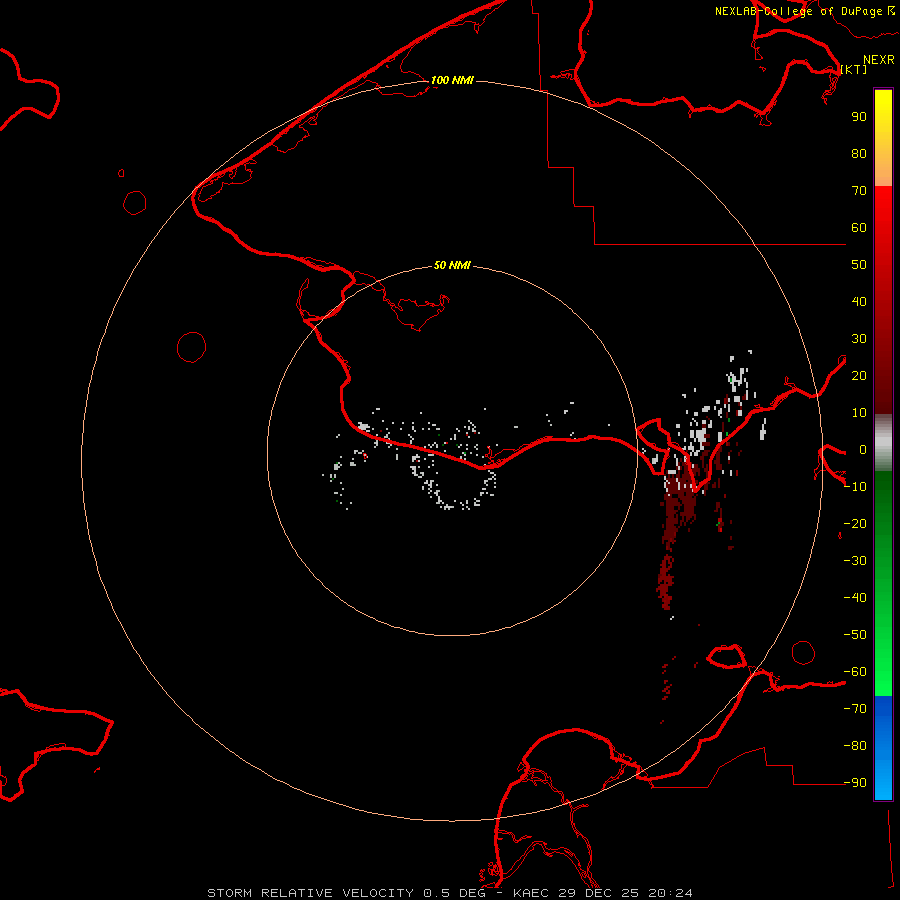
Task: Click the 70 value on the velocity scale
Action: [859, 191]
